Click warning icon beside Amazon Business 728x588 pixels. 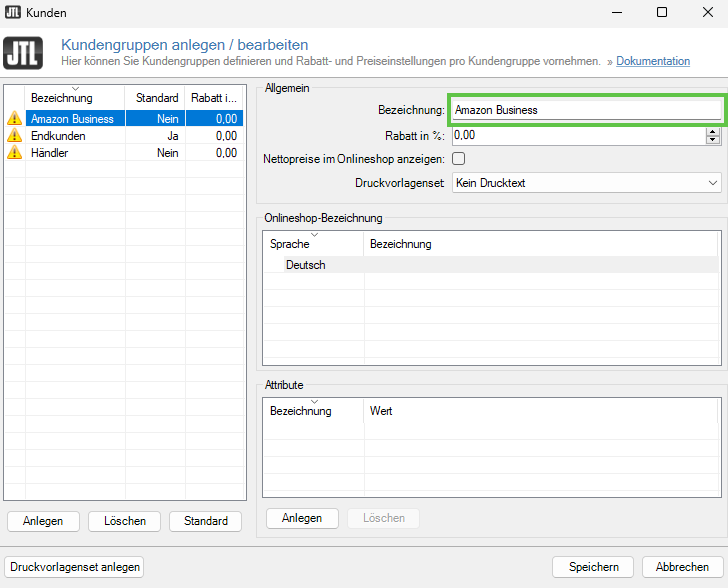pos(14,119)
